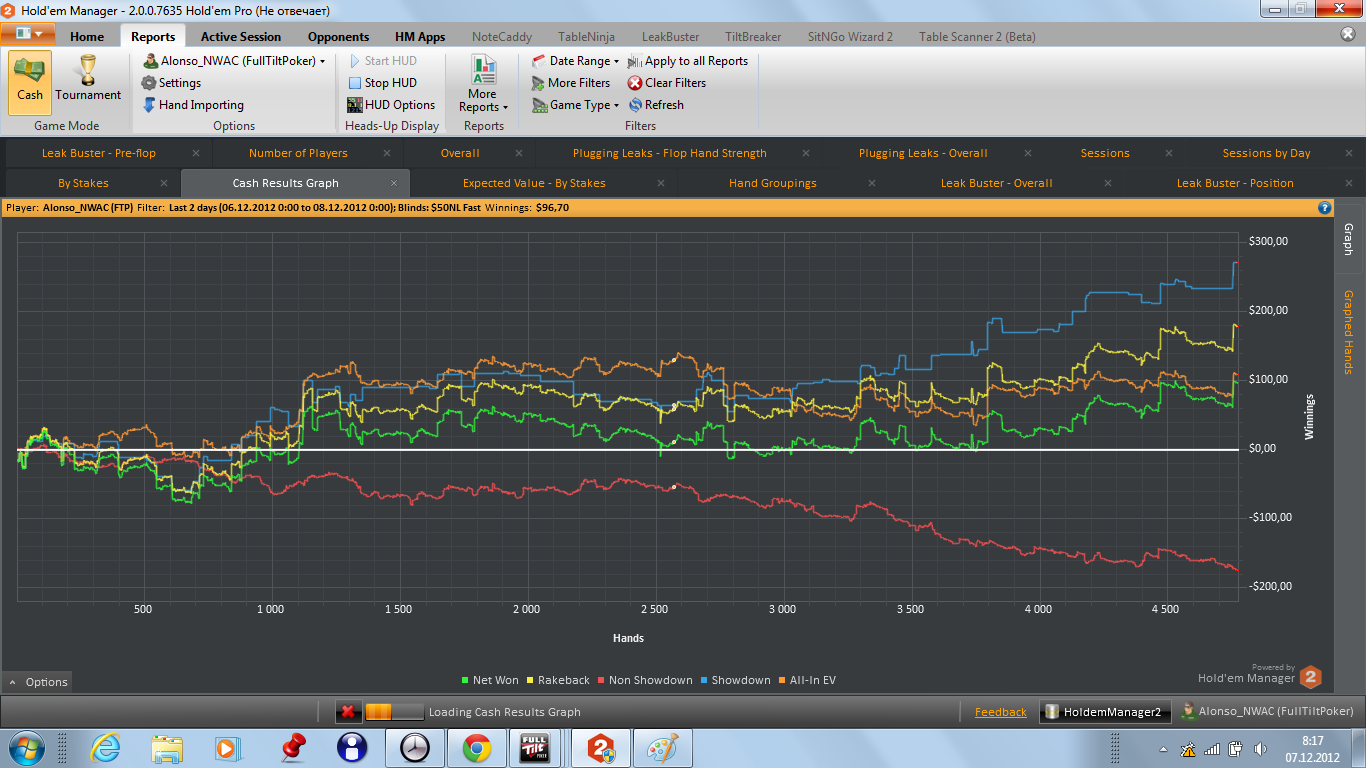The width and height of the screenshot is (1366, 768).
Task: Toggle All-In EV line in legend
Action: point(806,680)
